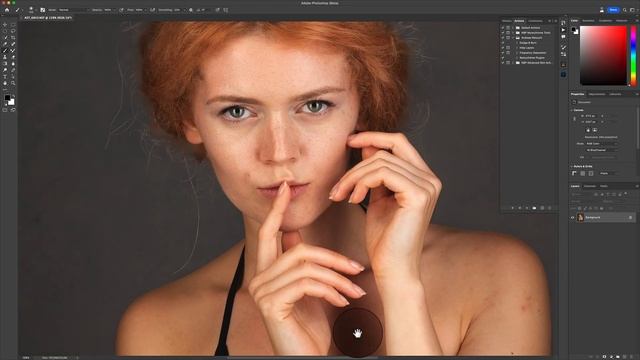
Task: Open symmetry paint options
Action: [x=226, y=10]
